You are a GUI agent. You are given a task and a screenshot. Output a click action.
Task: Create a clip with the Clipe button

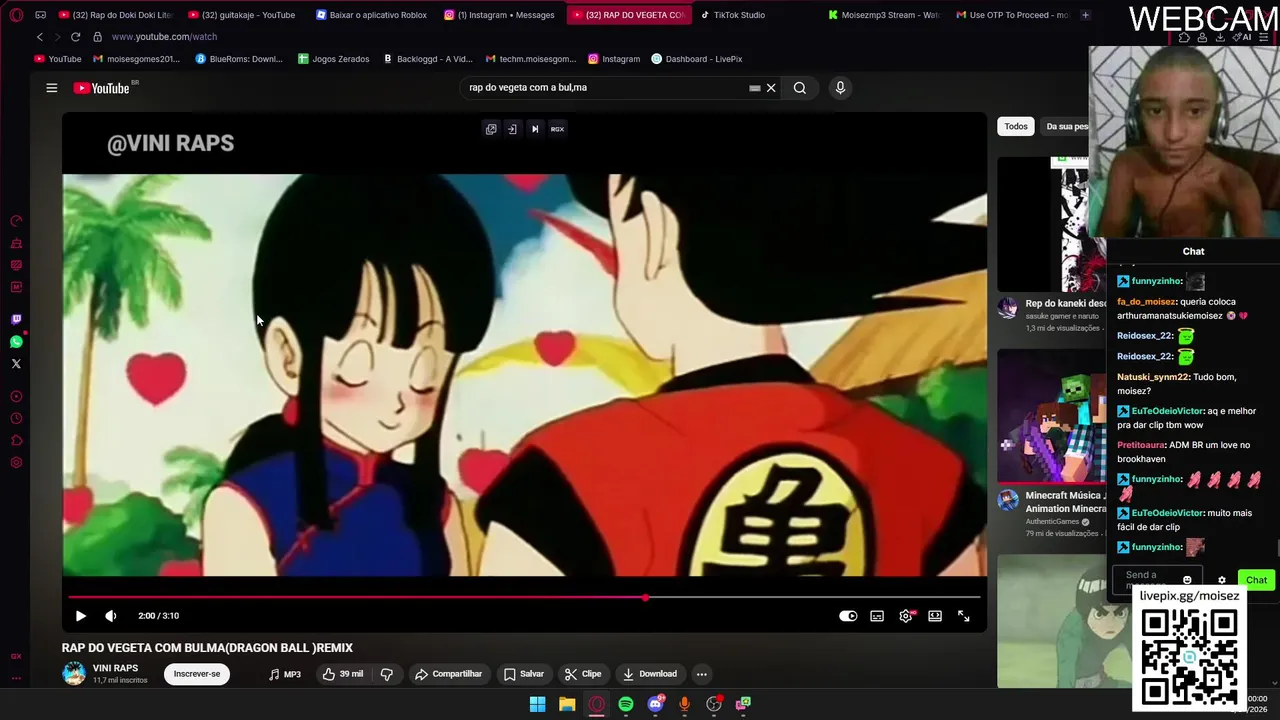coord(583,674)
